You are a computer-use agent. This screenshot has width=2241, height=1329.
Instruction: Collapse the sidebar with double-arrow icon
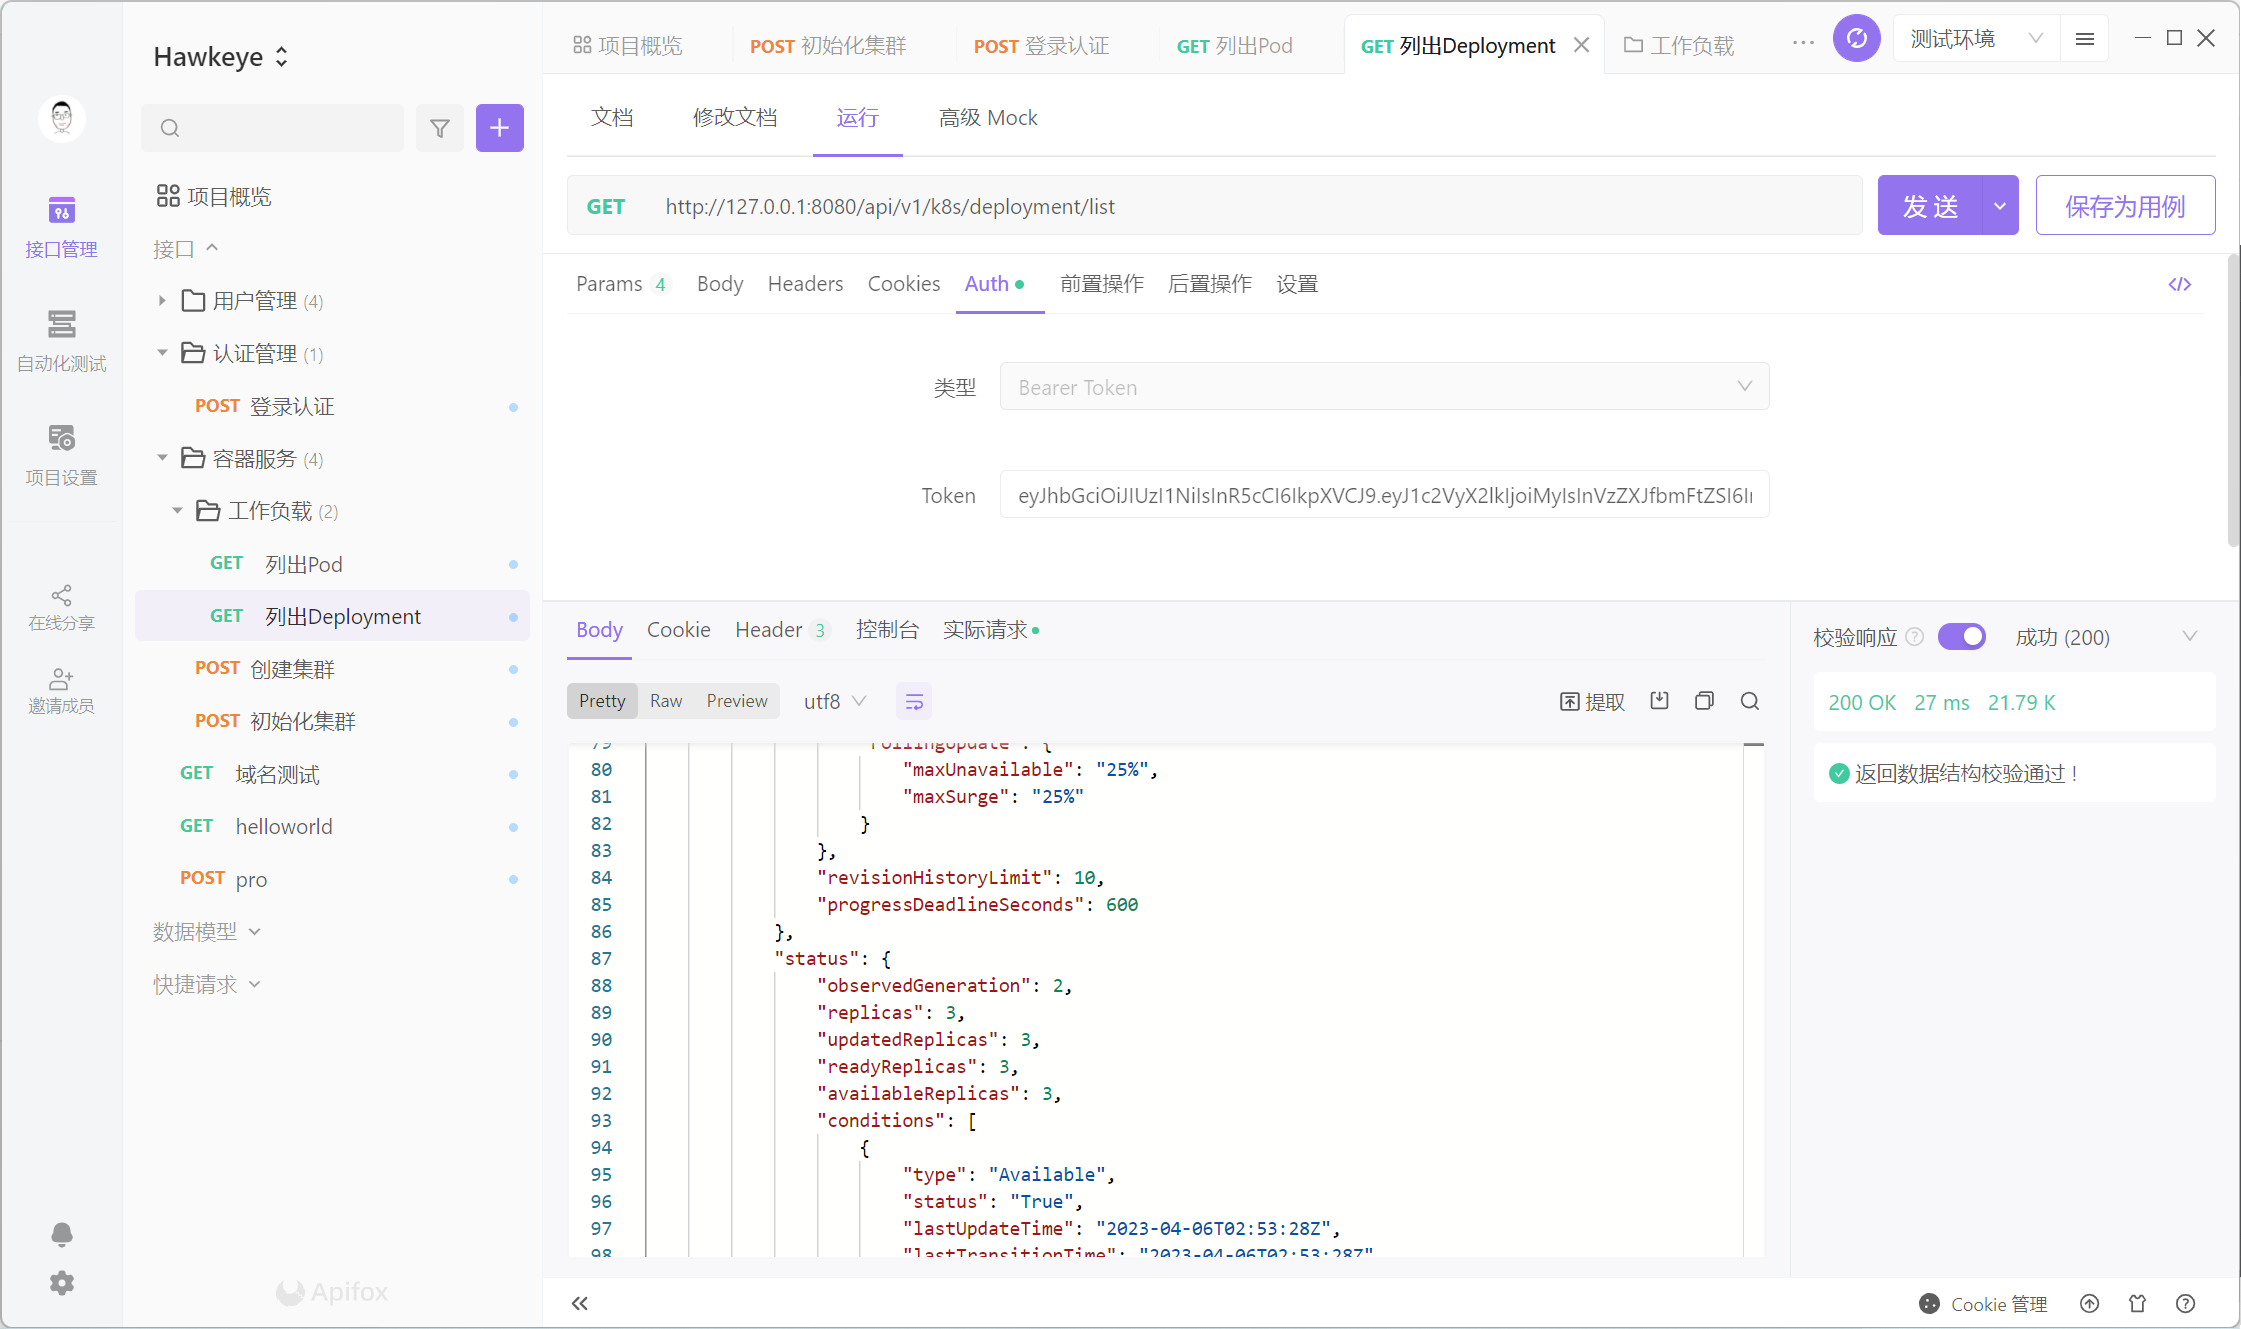click(580, 1303)
